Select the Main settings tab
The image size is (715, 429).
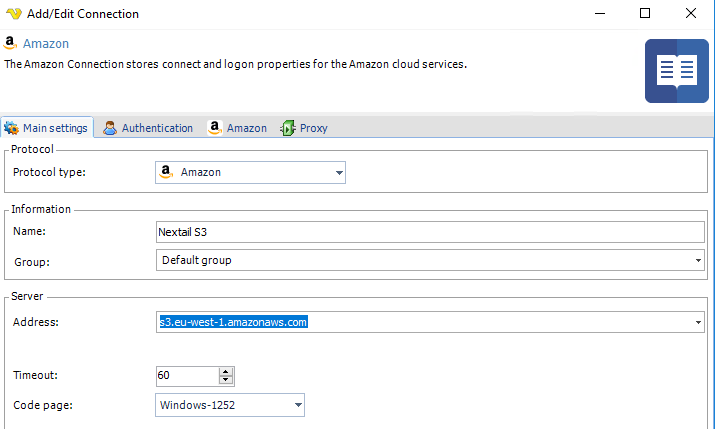tap(47, 128)
